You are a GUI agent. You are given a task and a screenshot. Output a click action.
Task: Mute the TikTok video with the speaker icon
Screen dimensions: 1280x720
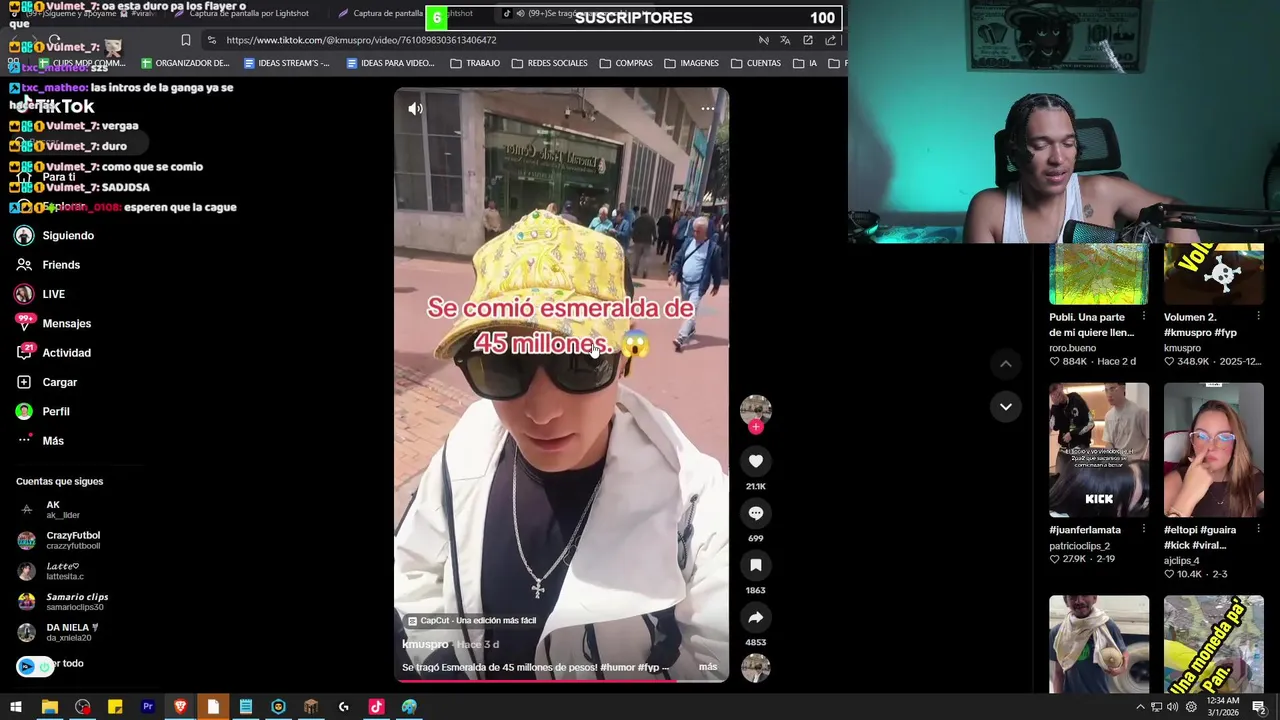click(x=416, y=109)
